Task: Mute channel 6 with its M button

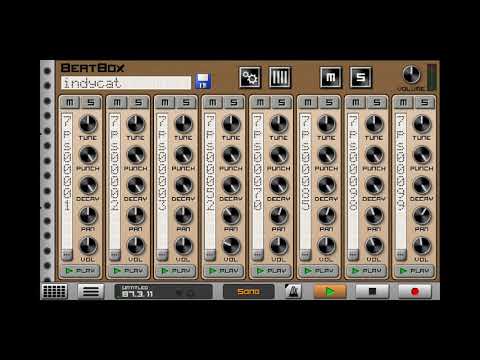Action: click(x=308, y=103)
